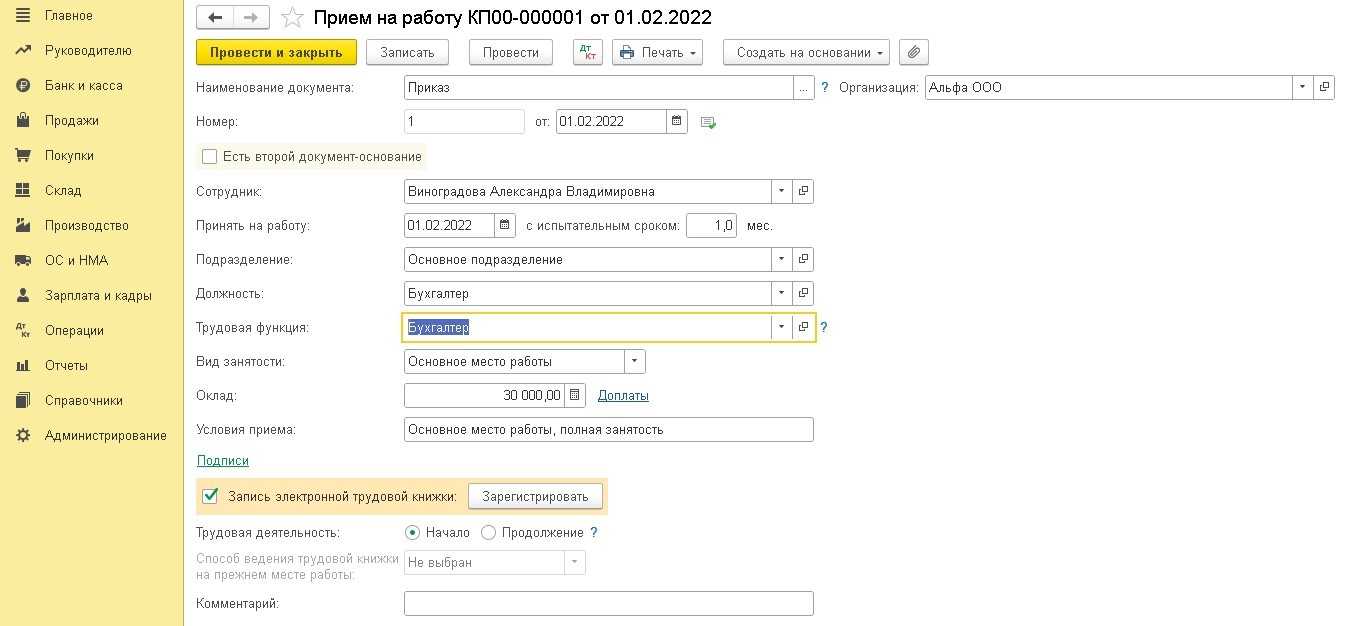The height and width of the screenshot is (626, 1347).
Task: Open the Производство factory icon
Action: pyautogui.click(x=23, y=226)
